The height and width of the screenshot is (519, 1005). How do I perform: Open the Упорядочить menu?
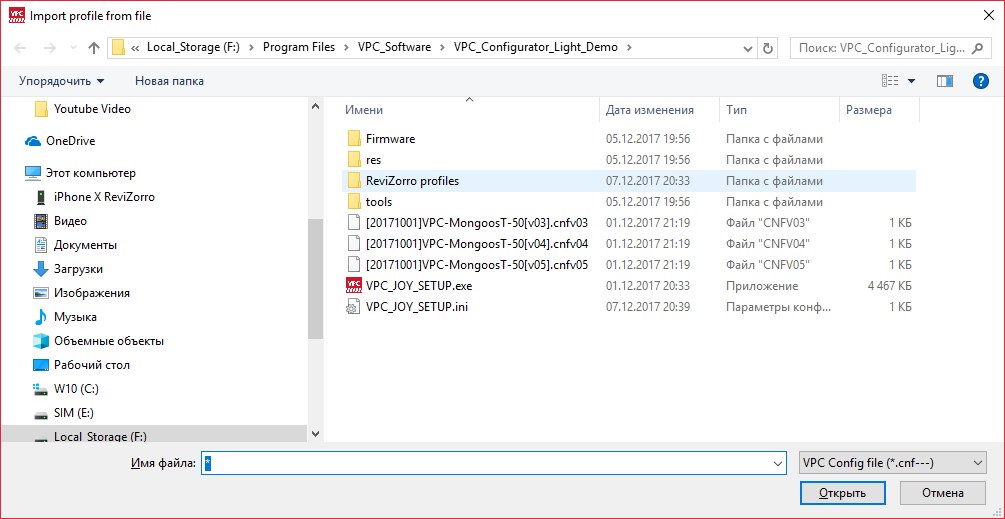pos(62,81)
